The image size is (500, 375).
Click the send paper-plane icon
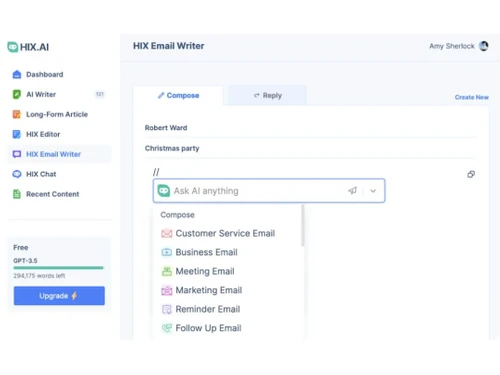click(x=352, y=191)
